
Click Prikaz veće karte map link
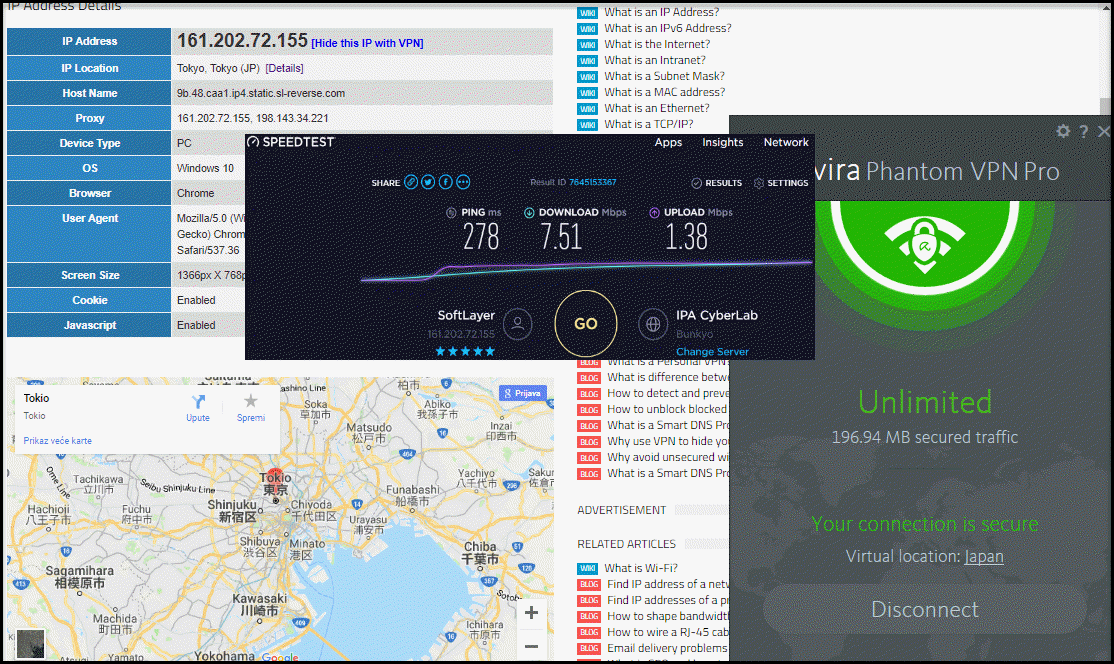coord(58,441)
